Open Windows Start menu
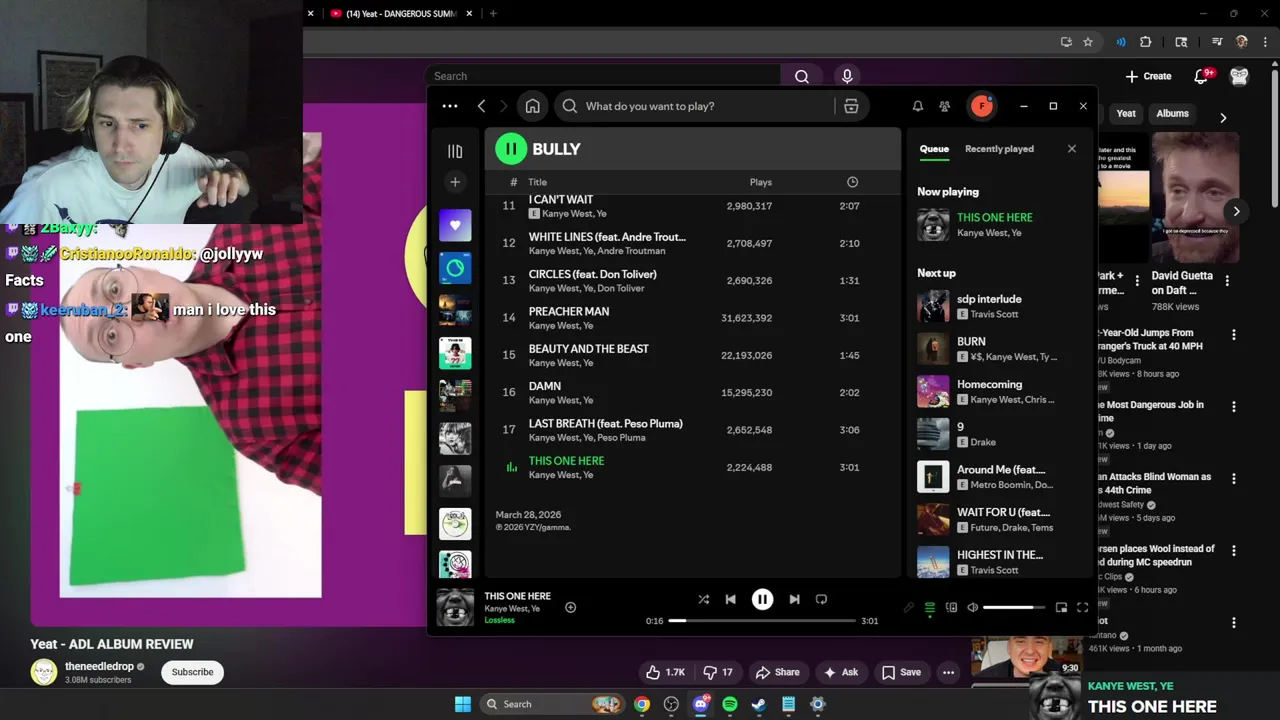The width and height of the screenshot is (1280, 720). (x=463, y=704)
